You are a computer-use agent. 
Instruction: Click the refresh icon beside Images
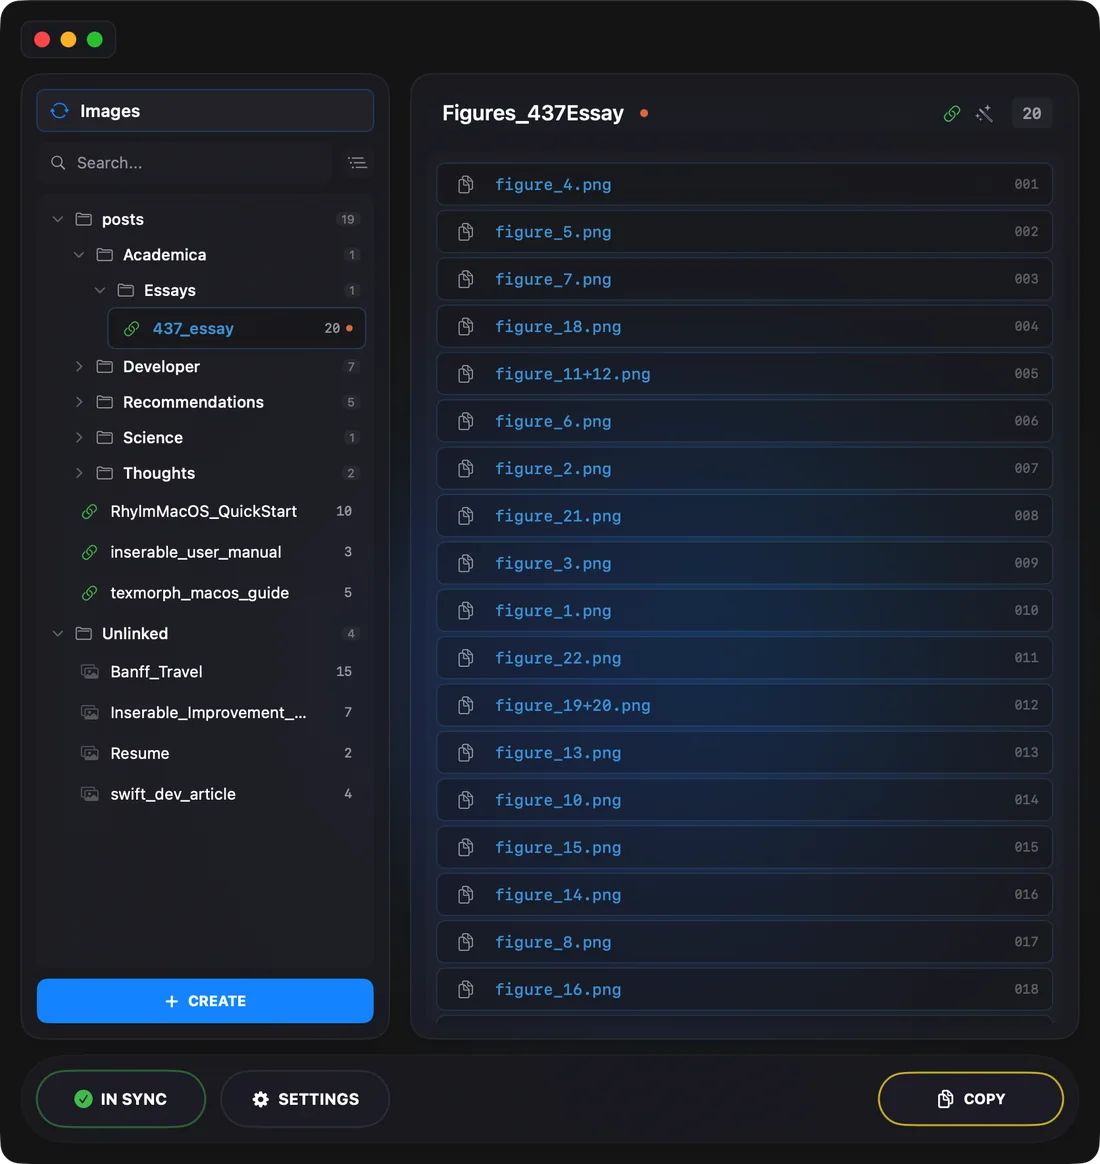[x=59, y=111]
